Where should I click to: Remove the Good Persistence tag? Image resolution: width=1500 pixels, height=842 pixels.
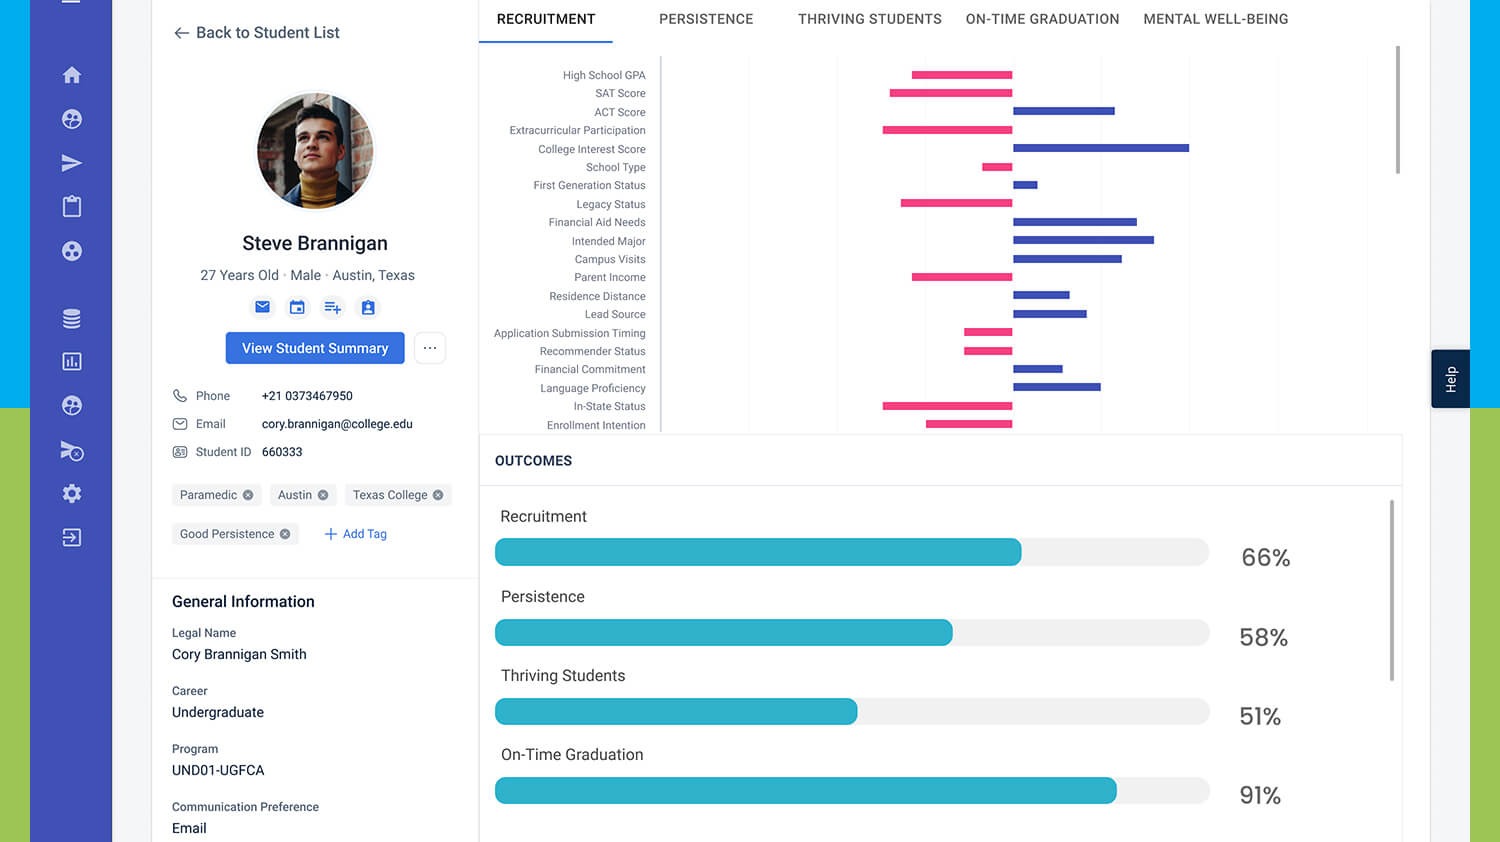tap(285, 534)
